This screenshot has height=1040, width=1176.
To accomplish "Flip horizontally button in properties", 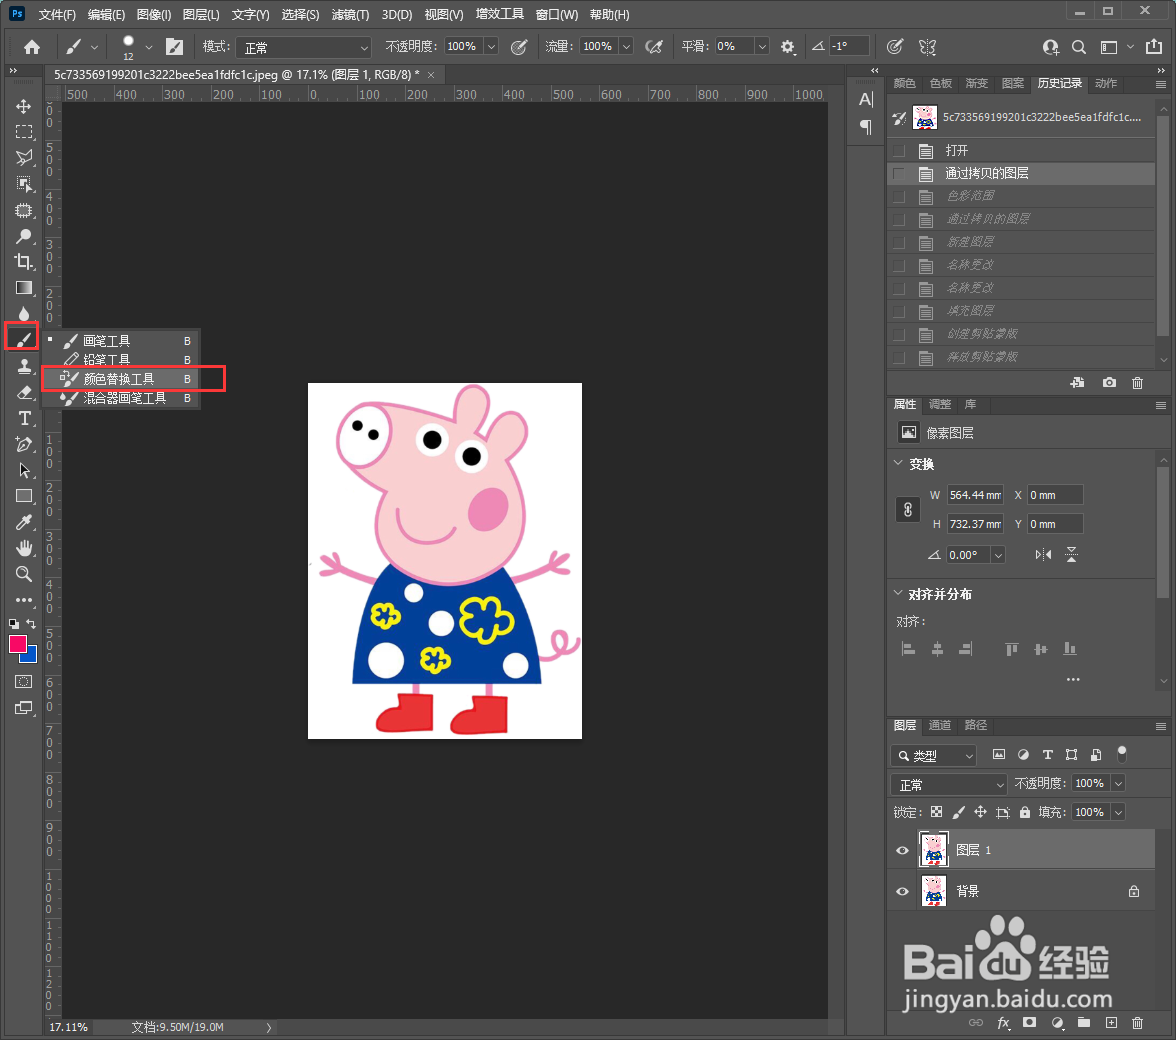I will [x=1043, y=555].
